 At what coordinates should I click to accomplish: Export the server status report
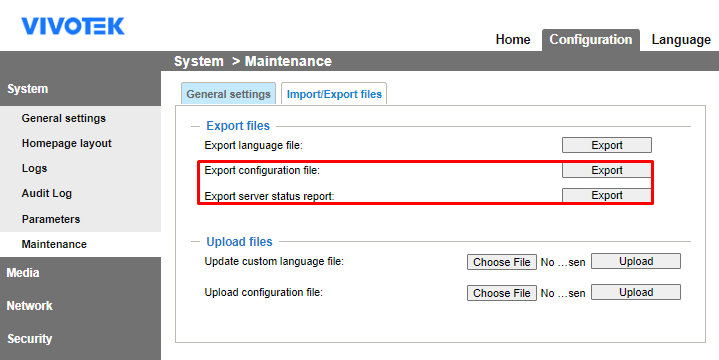coord(607,195)
